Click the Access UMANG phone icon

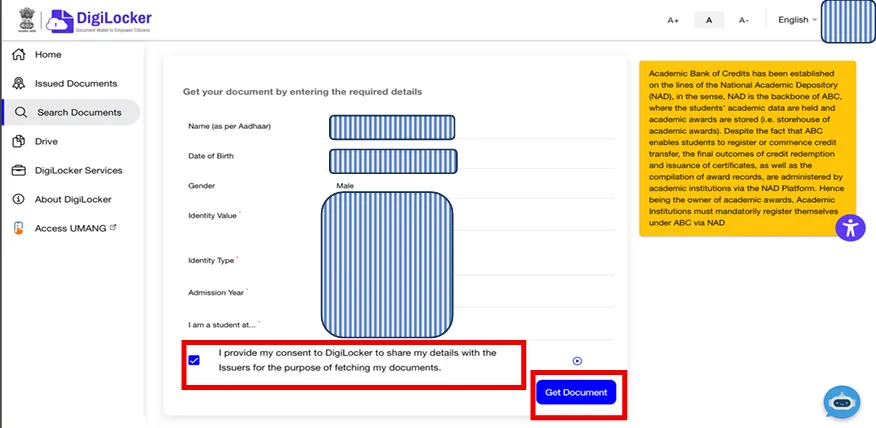click(18, 228)
